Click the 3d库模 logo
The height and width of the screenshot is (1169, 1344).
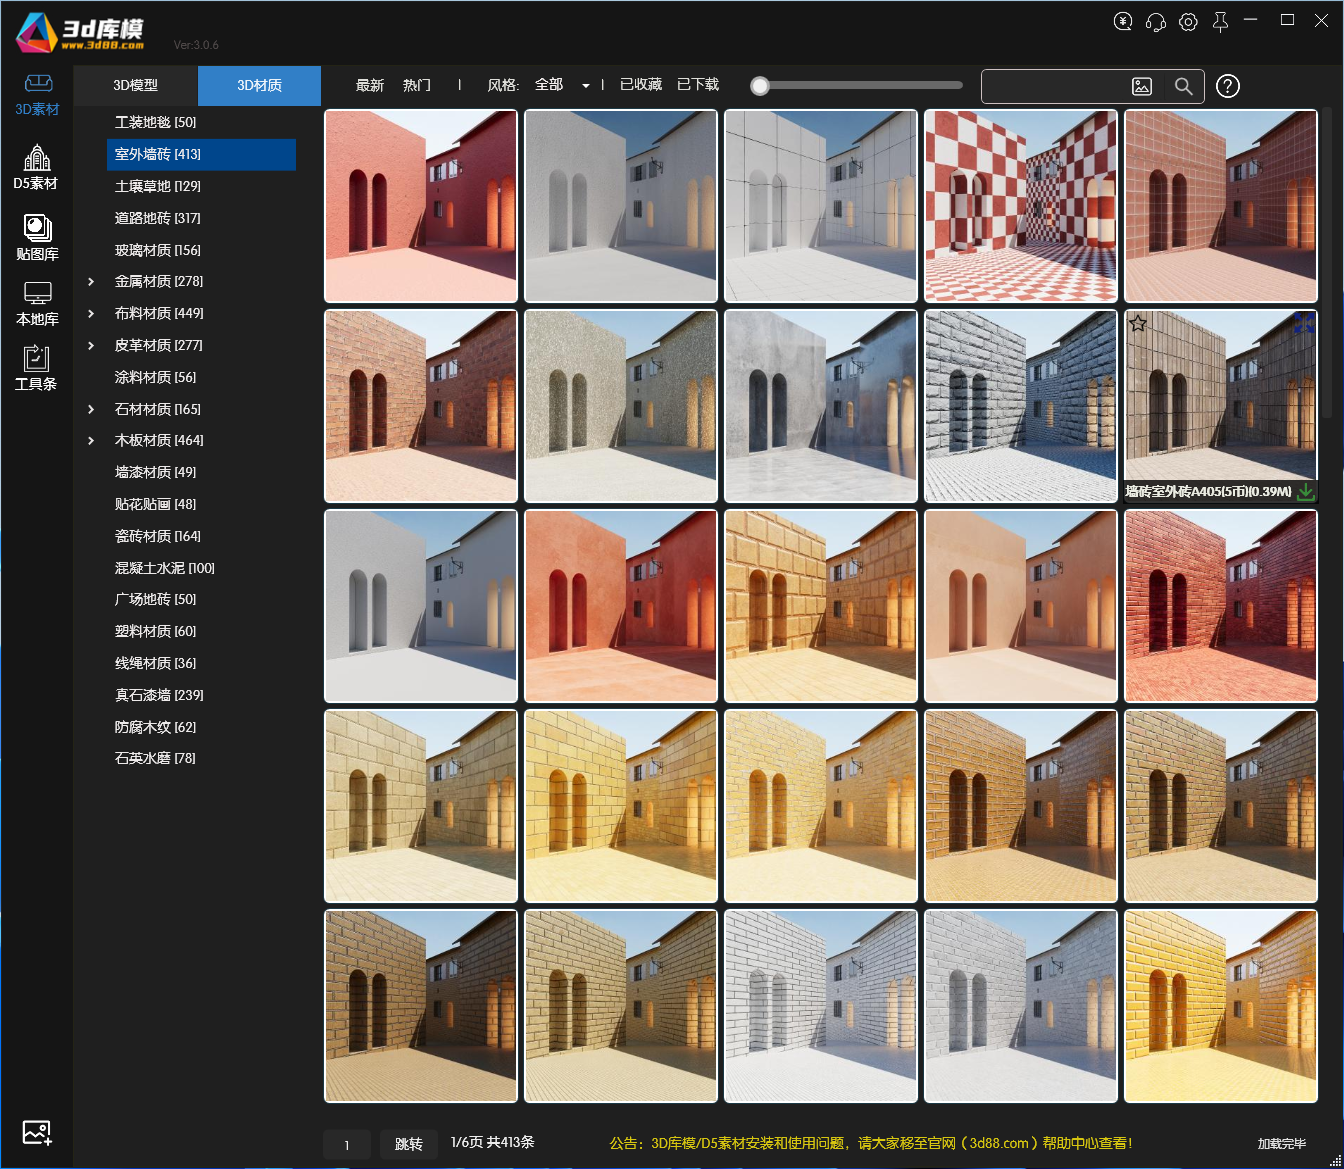80,32
